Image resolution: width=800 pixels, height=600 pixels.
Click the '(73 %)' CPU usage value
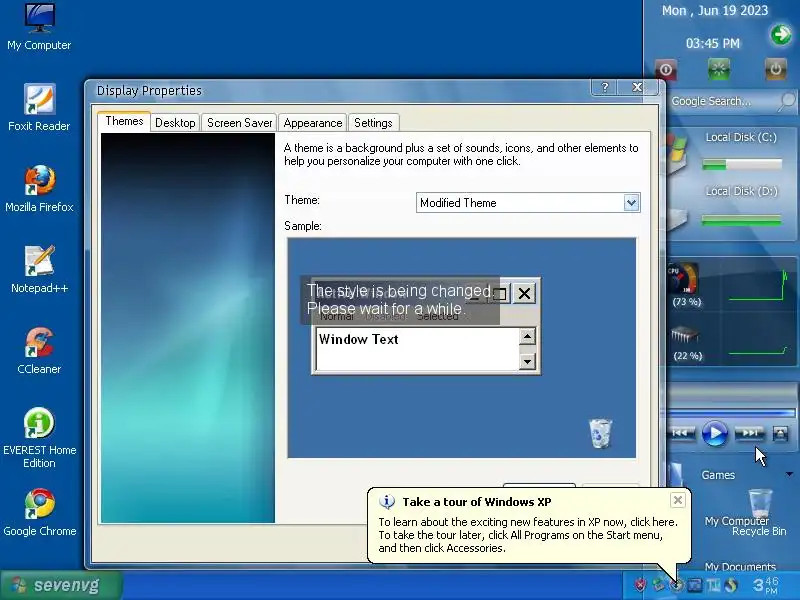click(687, 302)
